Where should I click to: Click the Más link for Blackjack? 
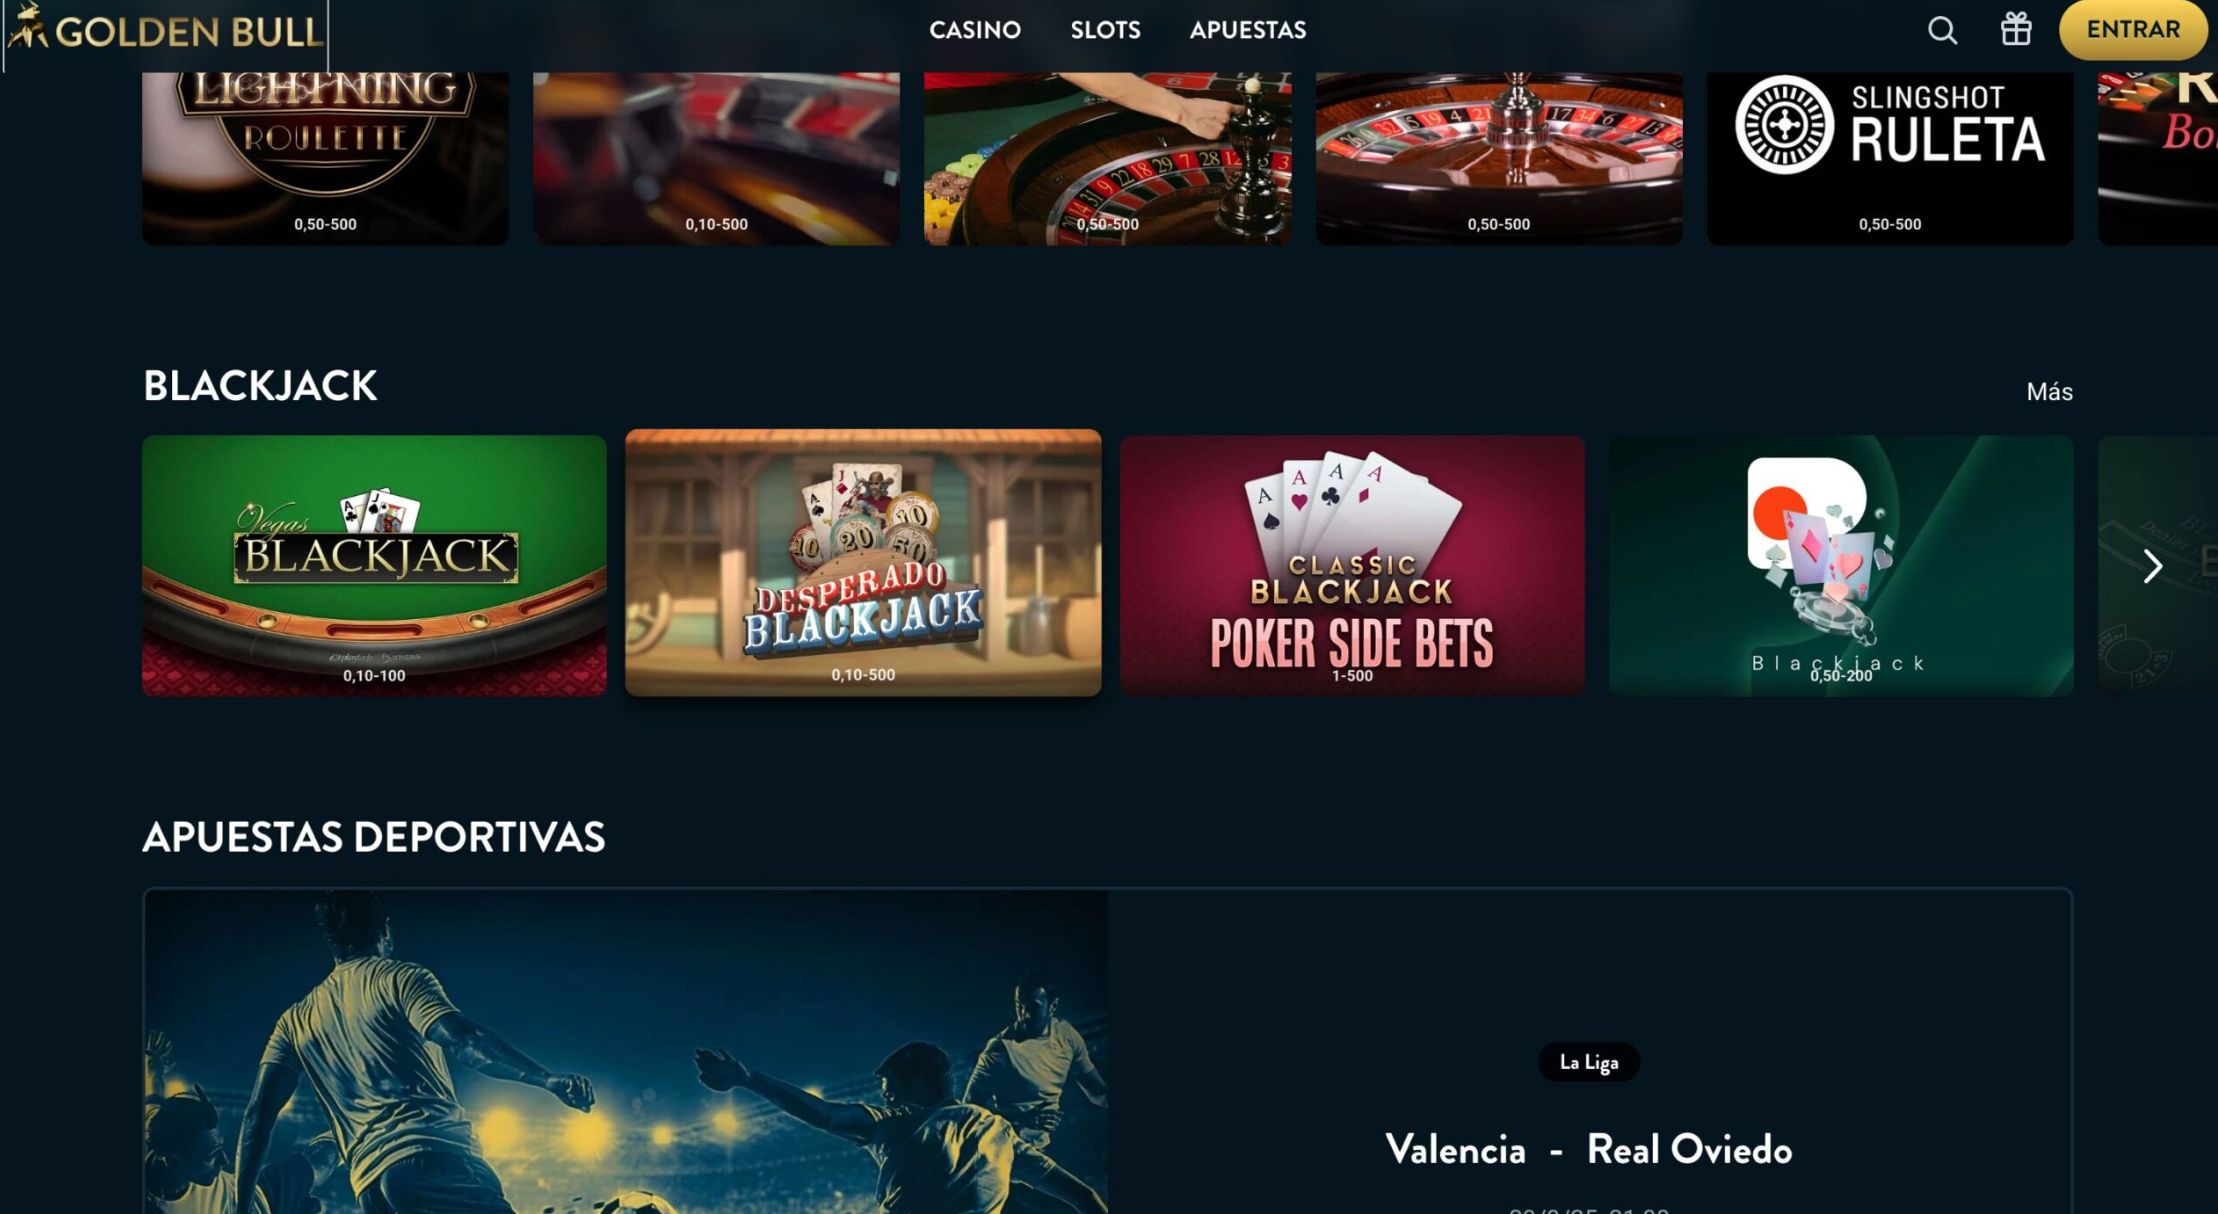(2049, 392)
